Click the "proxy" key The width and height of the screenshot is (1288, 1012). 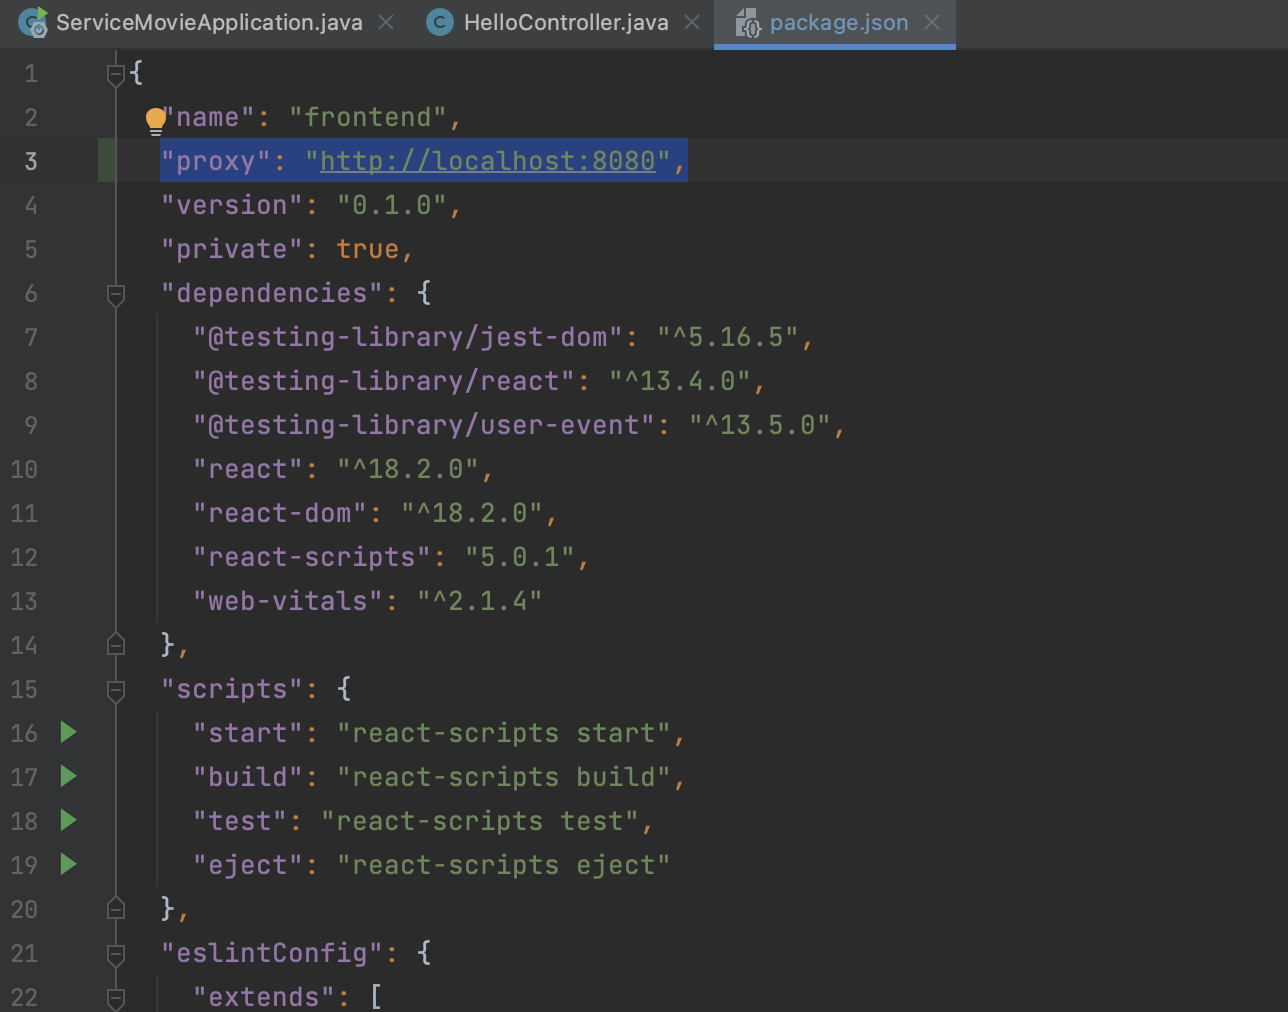point(216,161)
